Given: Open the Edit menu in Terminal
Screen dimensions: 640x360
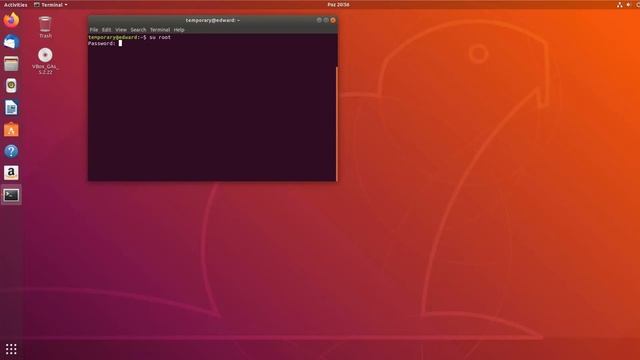Looking at the screenshot, I should (106, 30).
